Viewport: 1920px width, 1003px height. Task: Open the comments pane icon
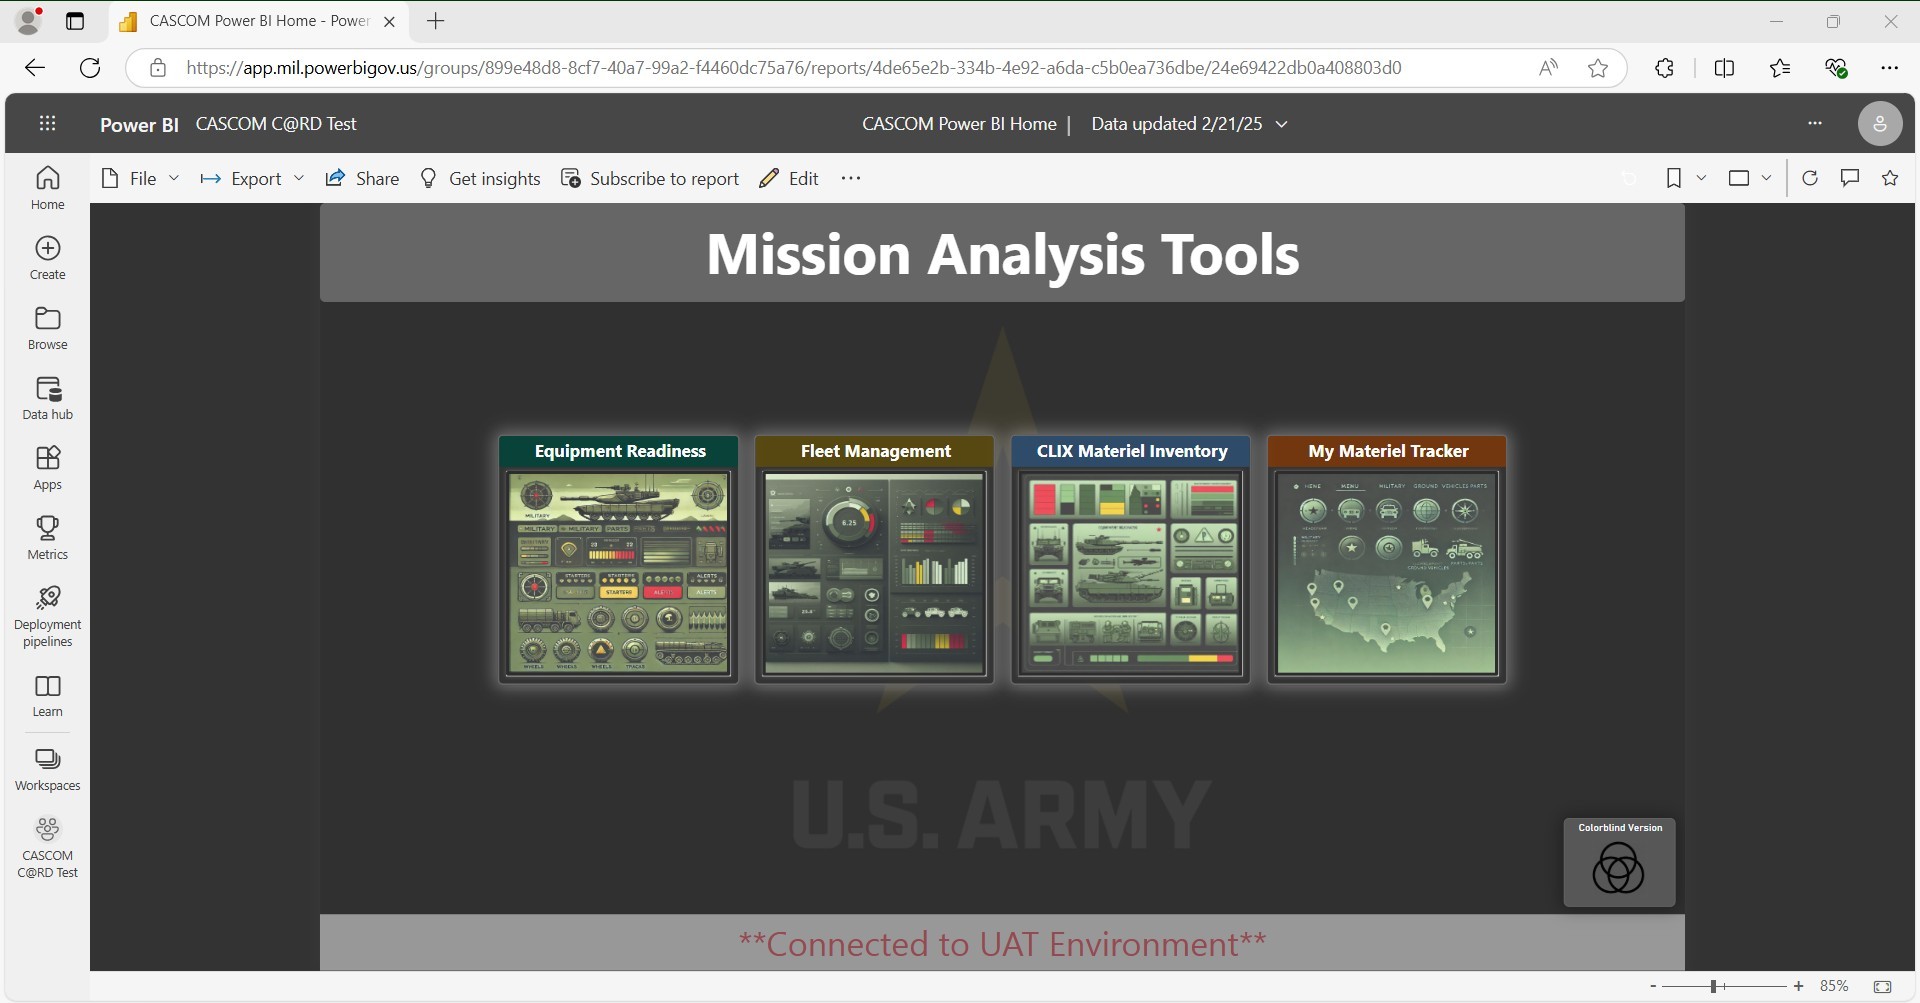pos(1850,178)
